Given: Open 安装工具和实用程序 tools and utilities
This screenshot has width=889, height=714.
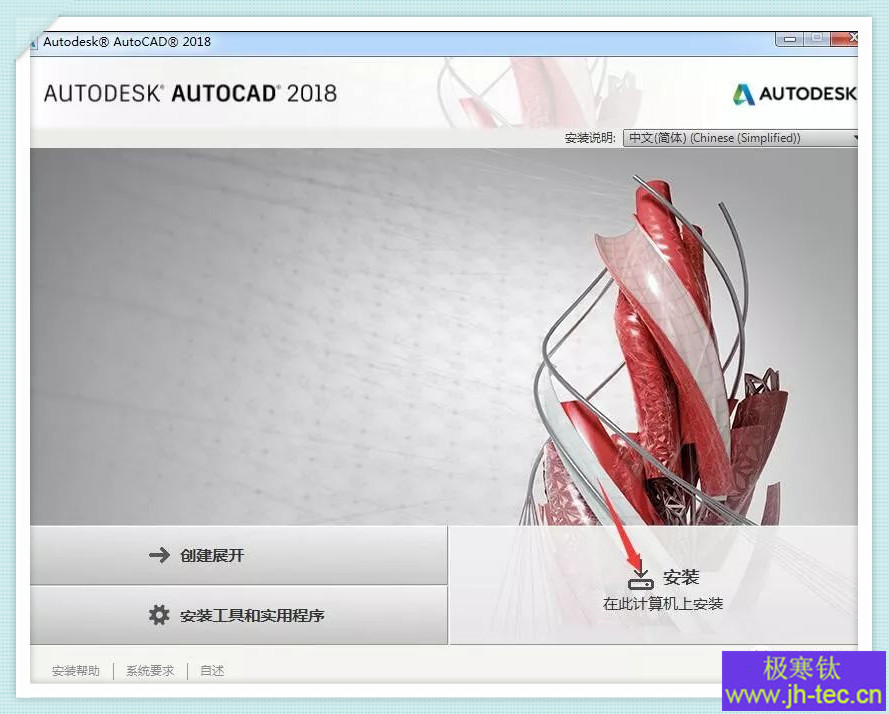Looking at the screenshot, I should click(239, 615).
